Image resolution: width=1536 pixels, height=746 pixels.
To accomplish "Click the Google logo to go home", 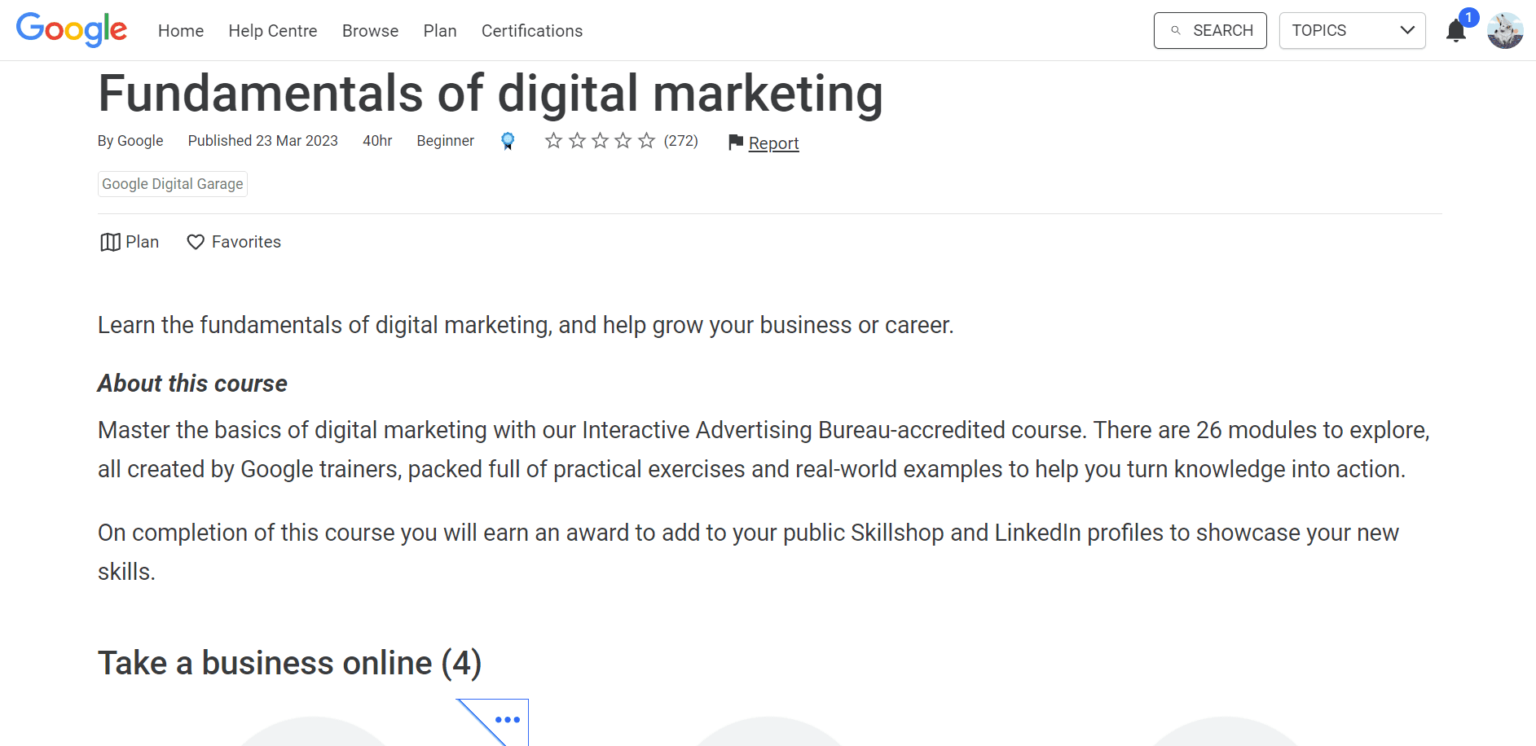I will coord(71,29).
